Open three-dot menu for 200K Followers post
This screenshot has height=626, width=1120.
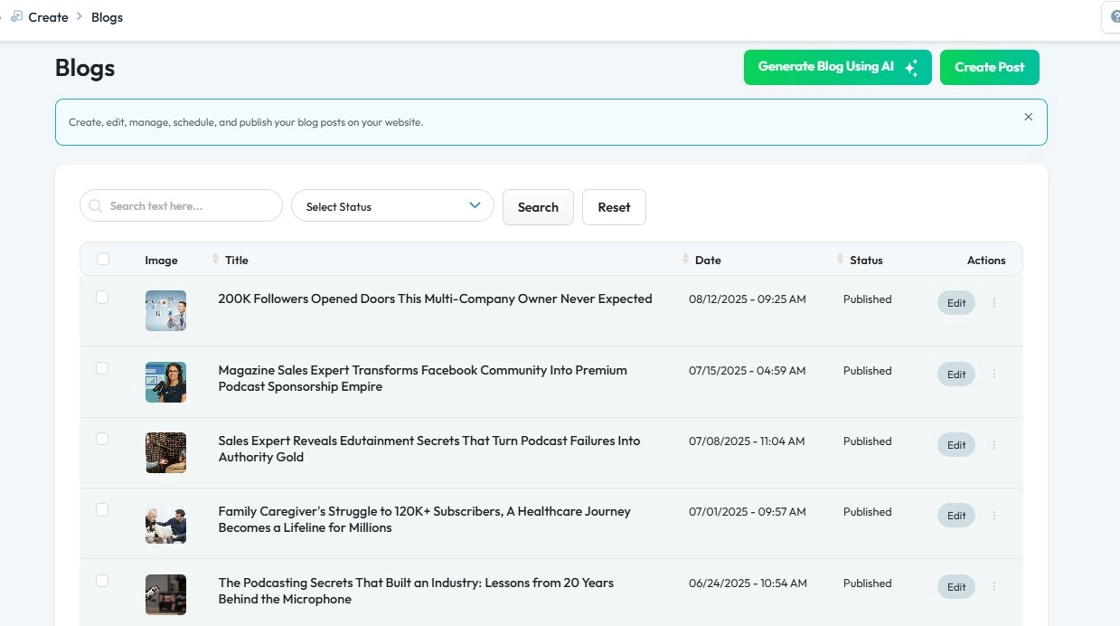click(994, 303)
